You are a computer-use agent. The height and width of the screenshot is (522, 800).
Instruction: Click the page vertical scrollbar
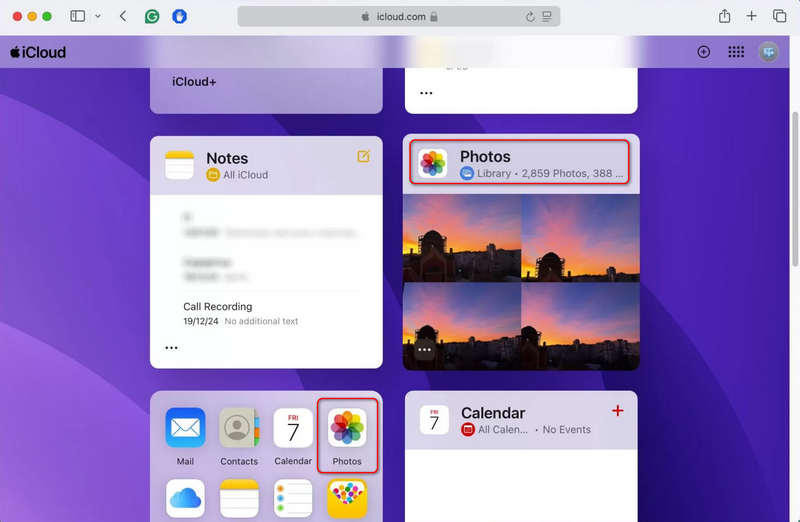(794, 189)
